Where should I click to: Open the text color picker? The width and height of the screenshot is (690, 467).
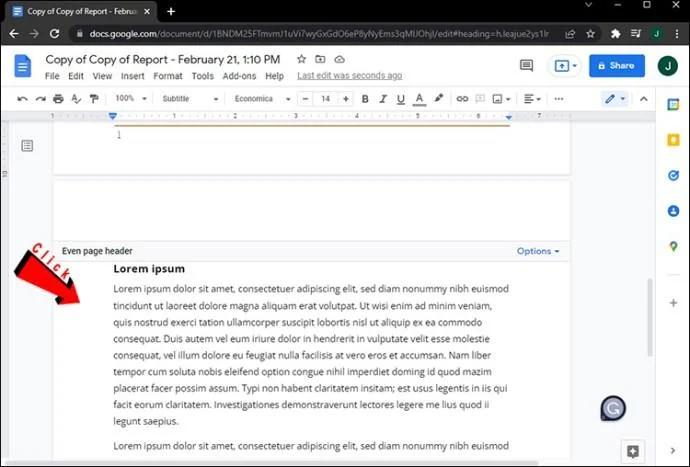(x=419, y=99)
